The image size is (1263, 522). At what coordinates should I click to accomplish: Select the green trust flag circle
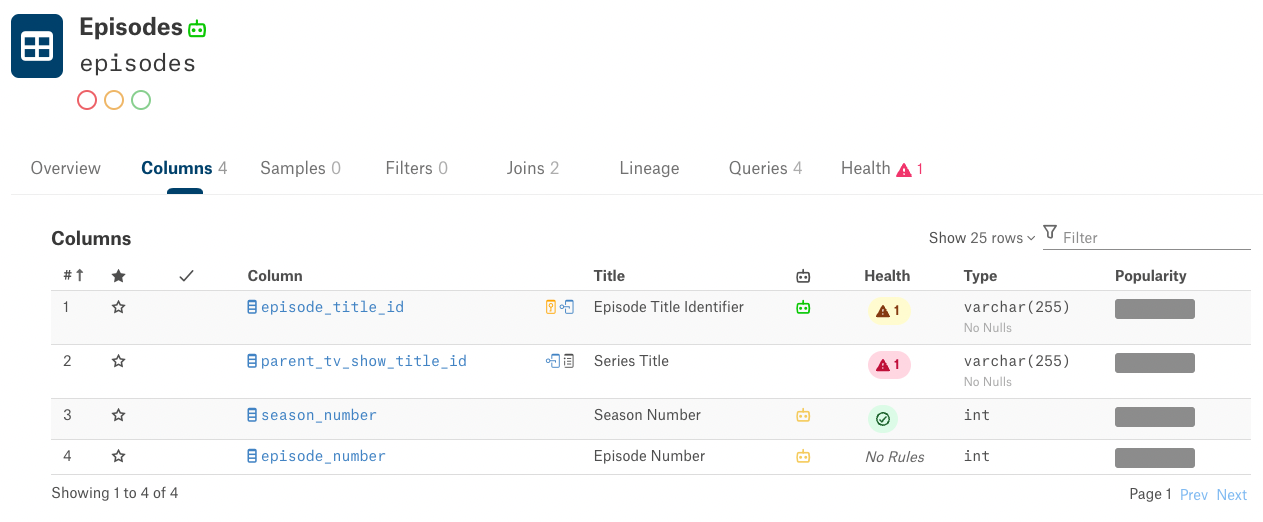[141, 100]
